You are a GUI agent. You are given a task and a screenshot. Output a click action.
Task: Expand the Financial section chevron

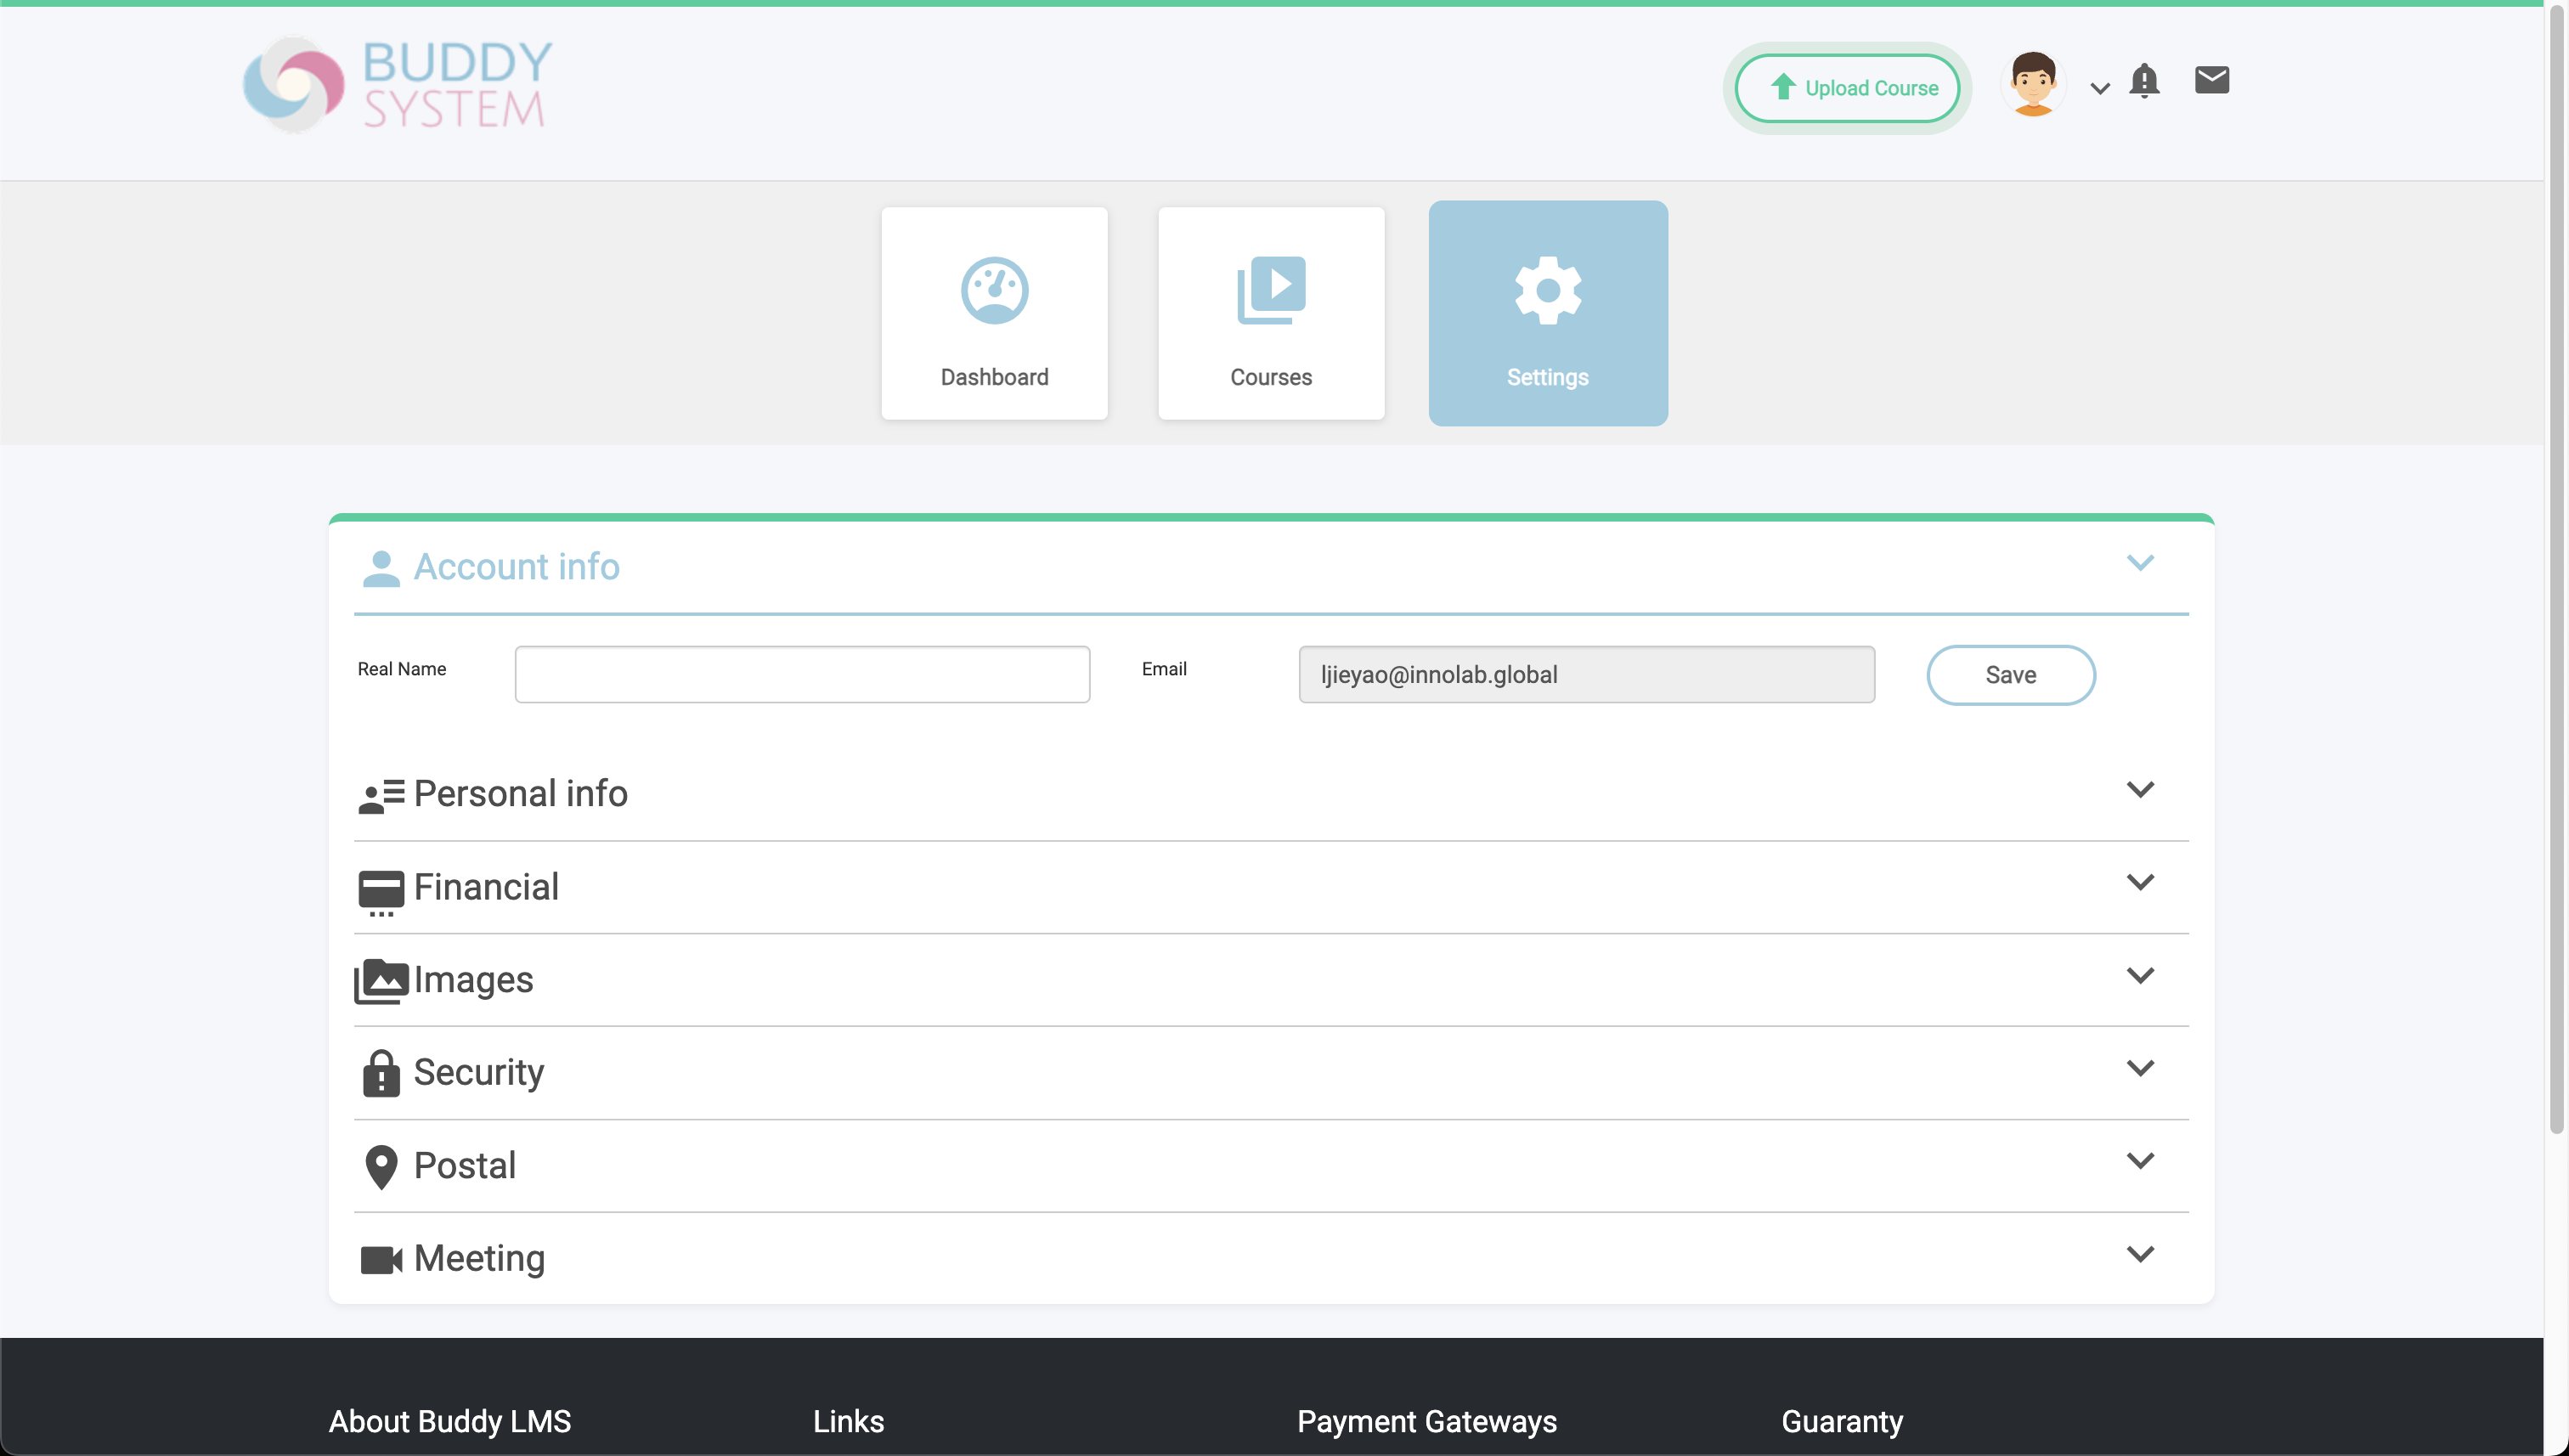2139,883
